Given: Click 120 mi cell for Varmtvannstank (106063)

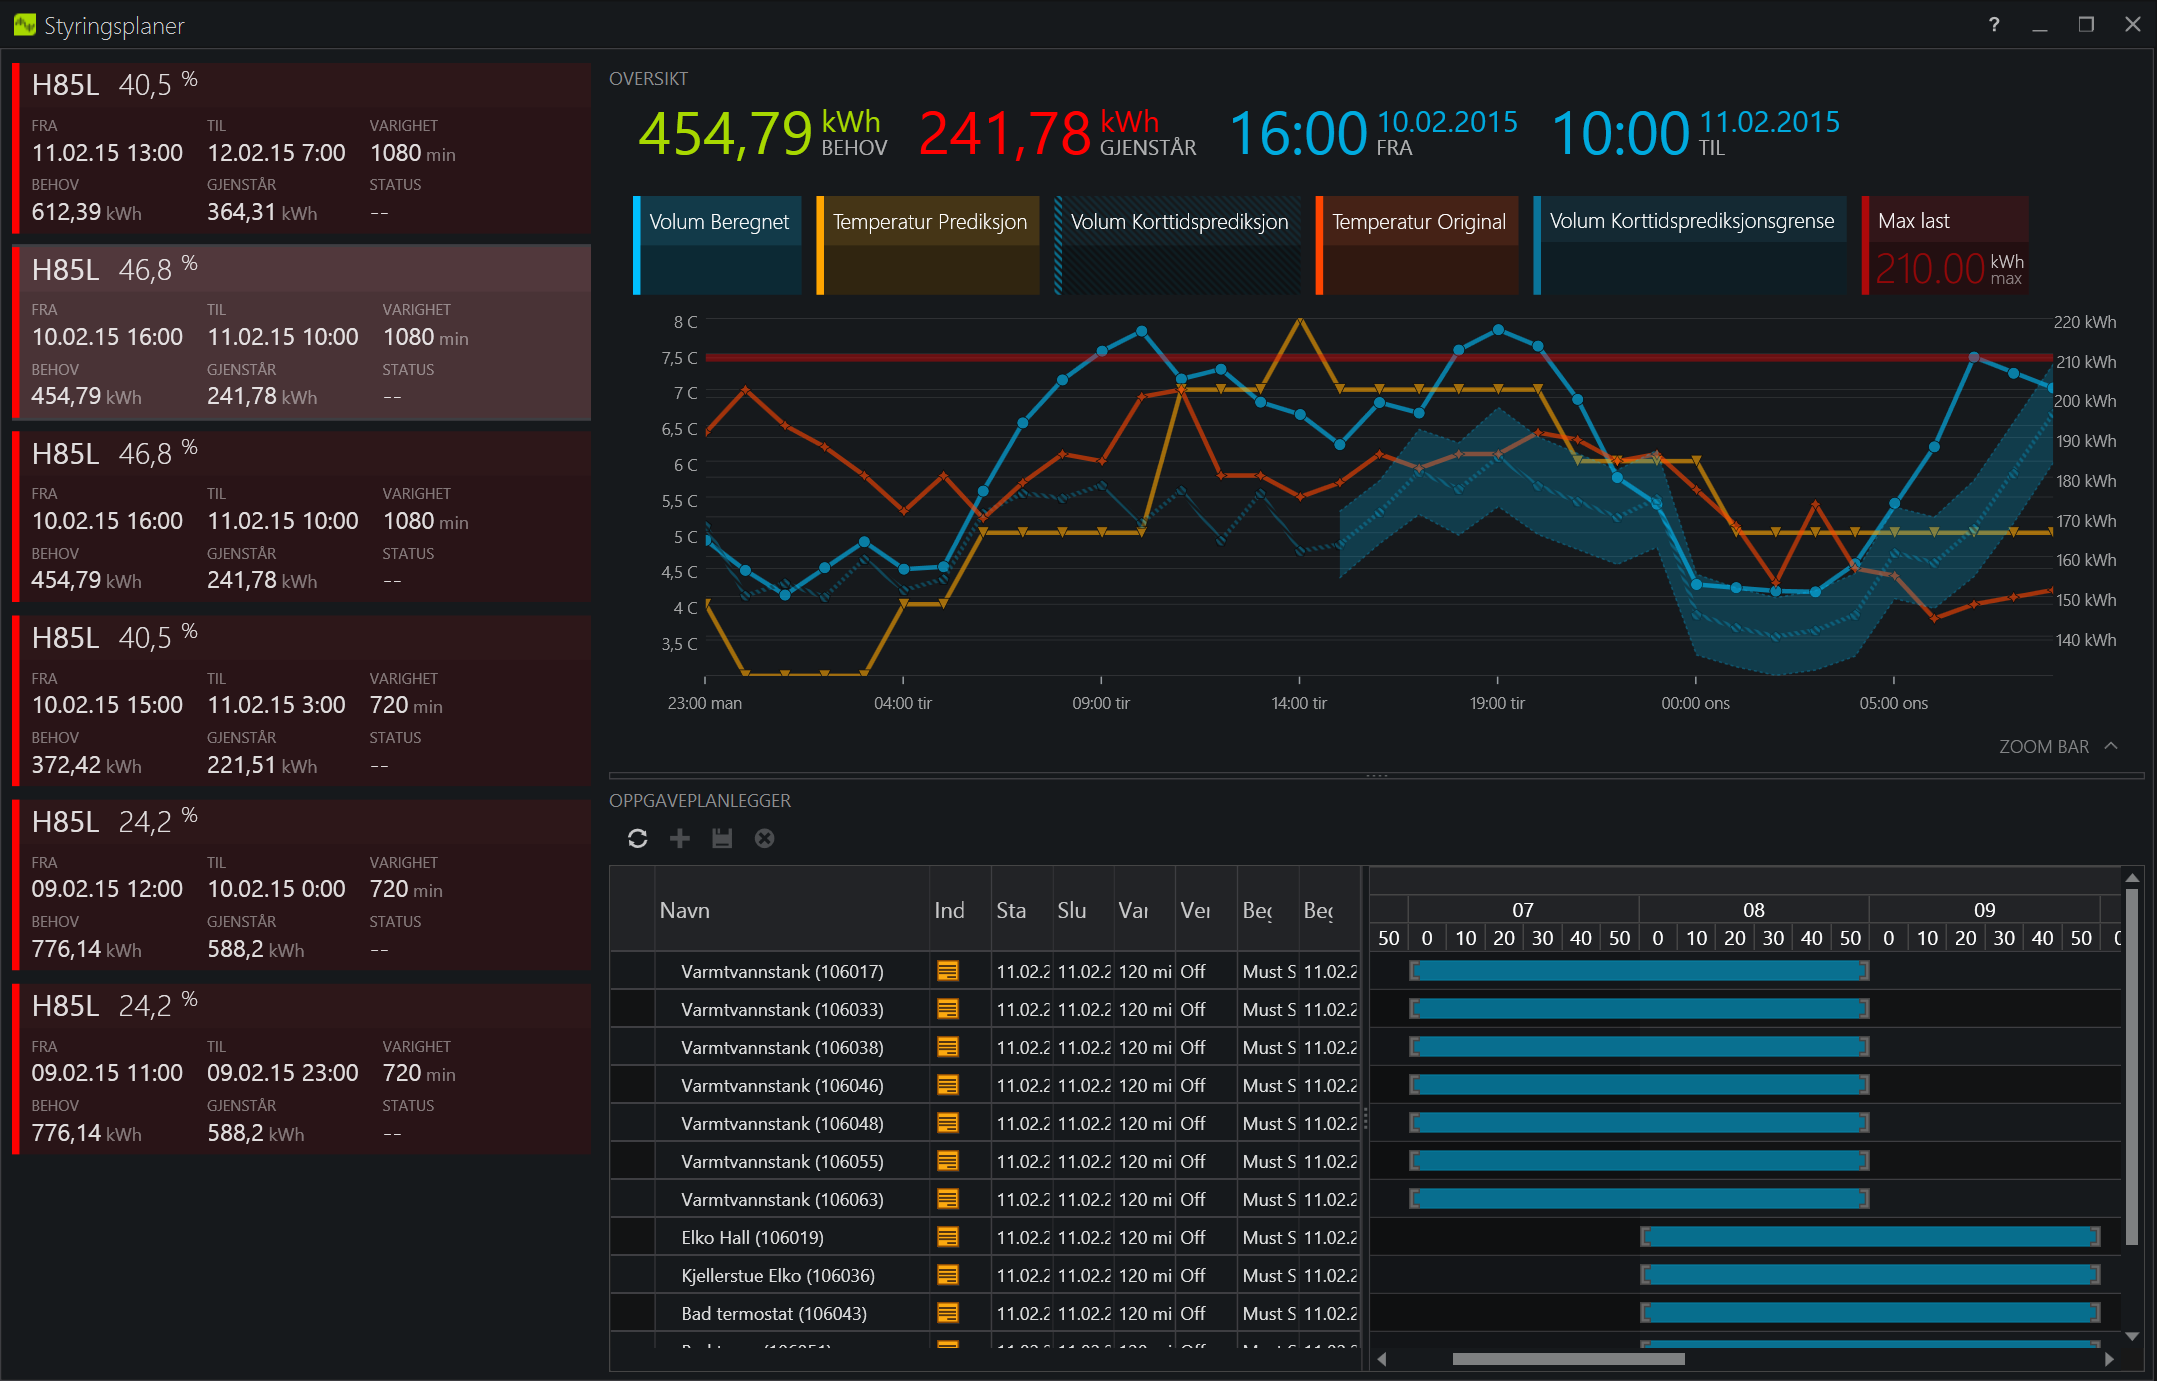Looking at the screenshot, I should click(1144, 1199).
